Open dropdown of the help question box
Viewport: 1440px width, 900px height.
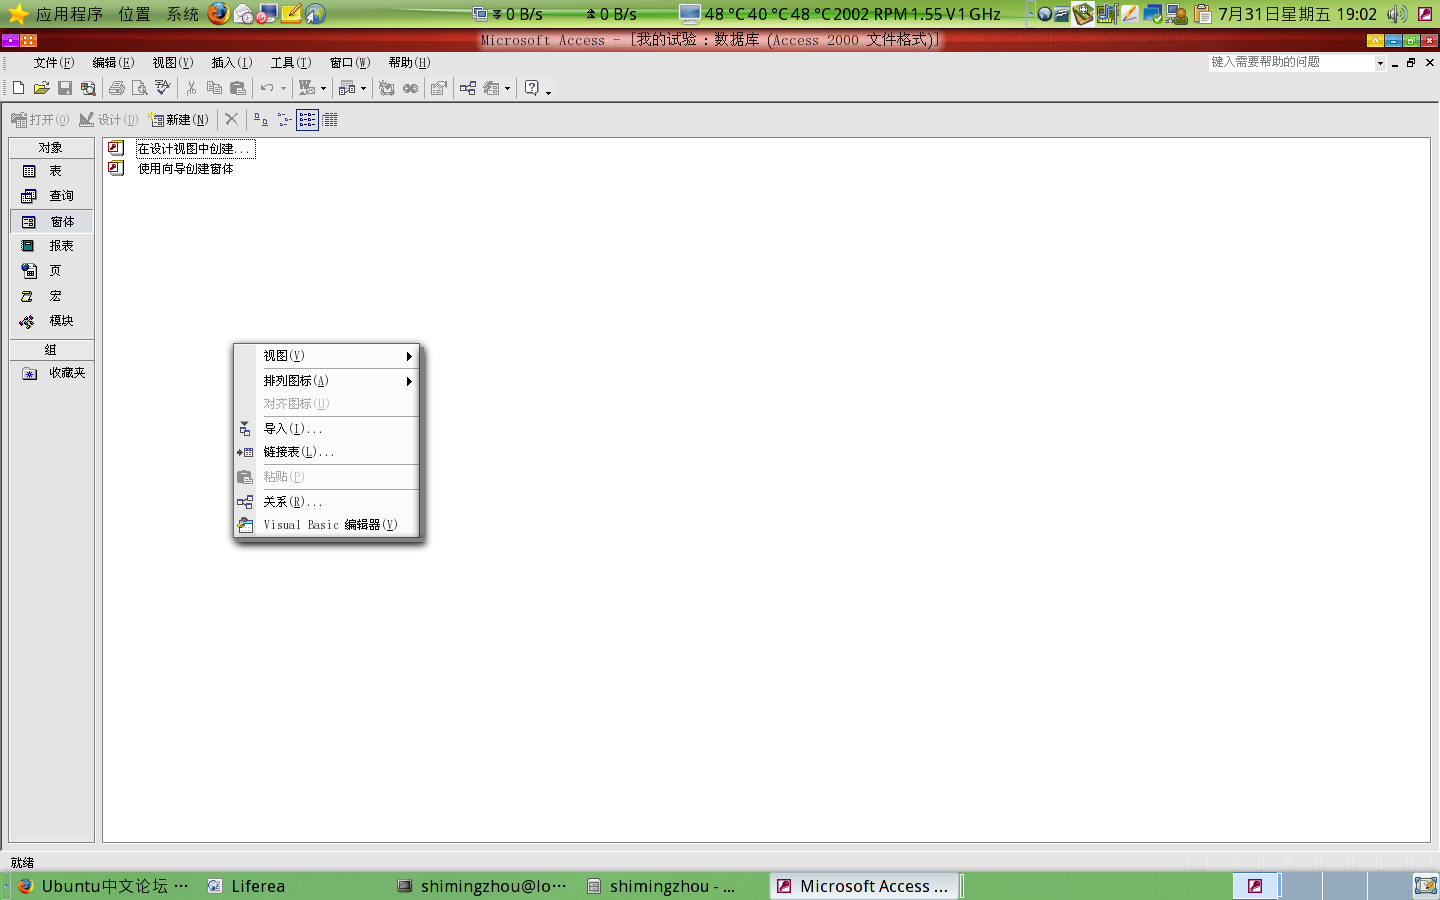(x=1380, y=62)
